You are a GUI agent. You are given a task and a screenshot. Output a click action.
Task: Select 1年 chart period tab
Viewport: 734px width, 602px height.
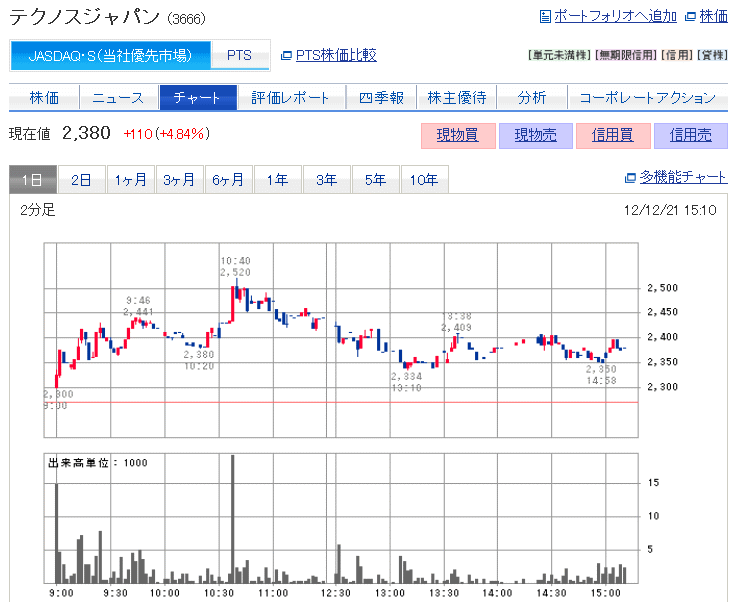click(x=278, y=179)
